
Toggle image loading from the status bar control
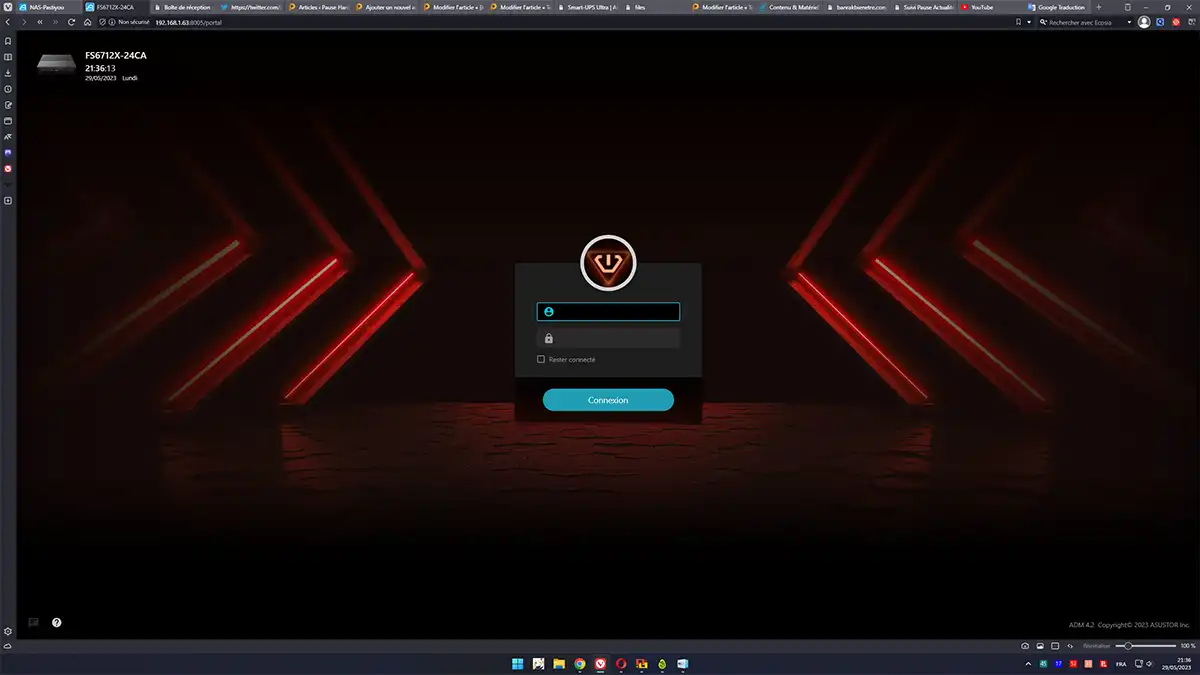(1040, 646)
